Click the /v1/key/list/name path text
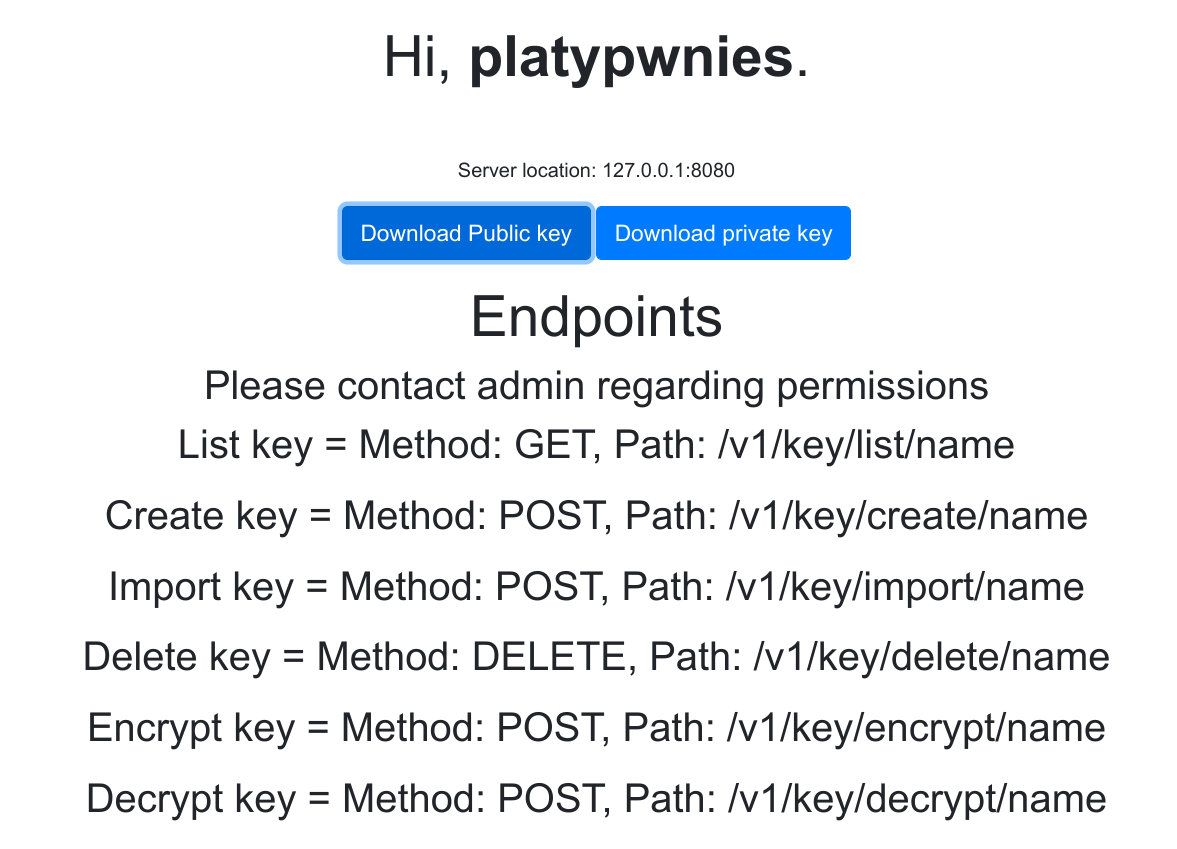The height and width of the screenshot is (849, 1177). pos(867,445)
